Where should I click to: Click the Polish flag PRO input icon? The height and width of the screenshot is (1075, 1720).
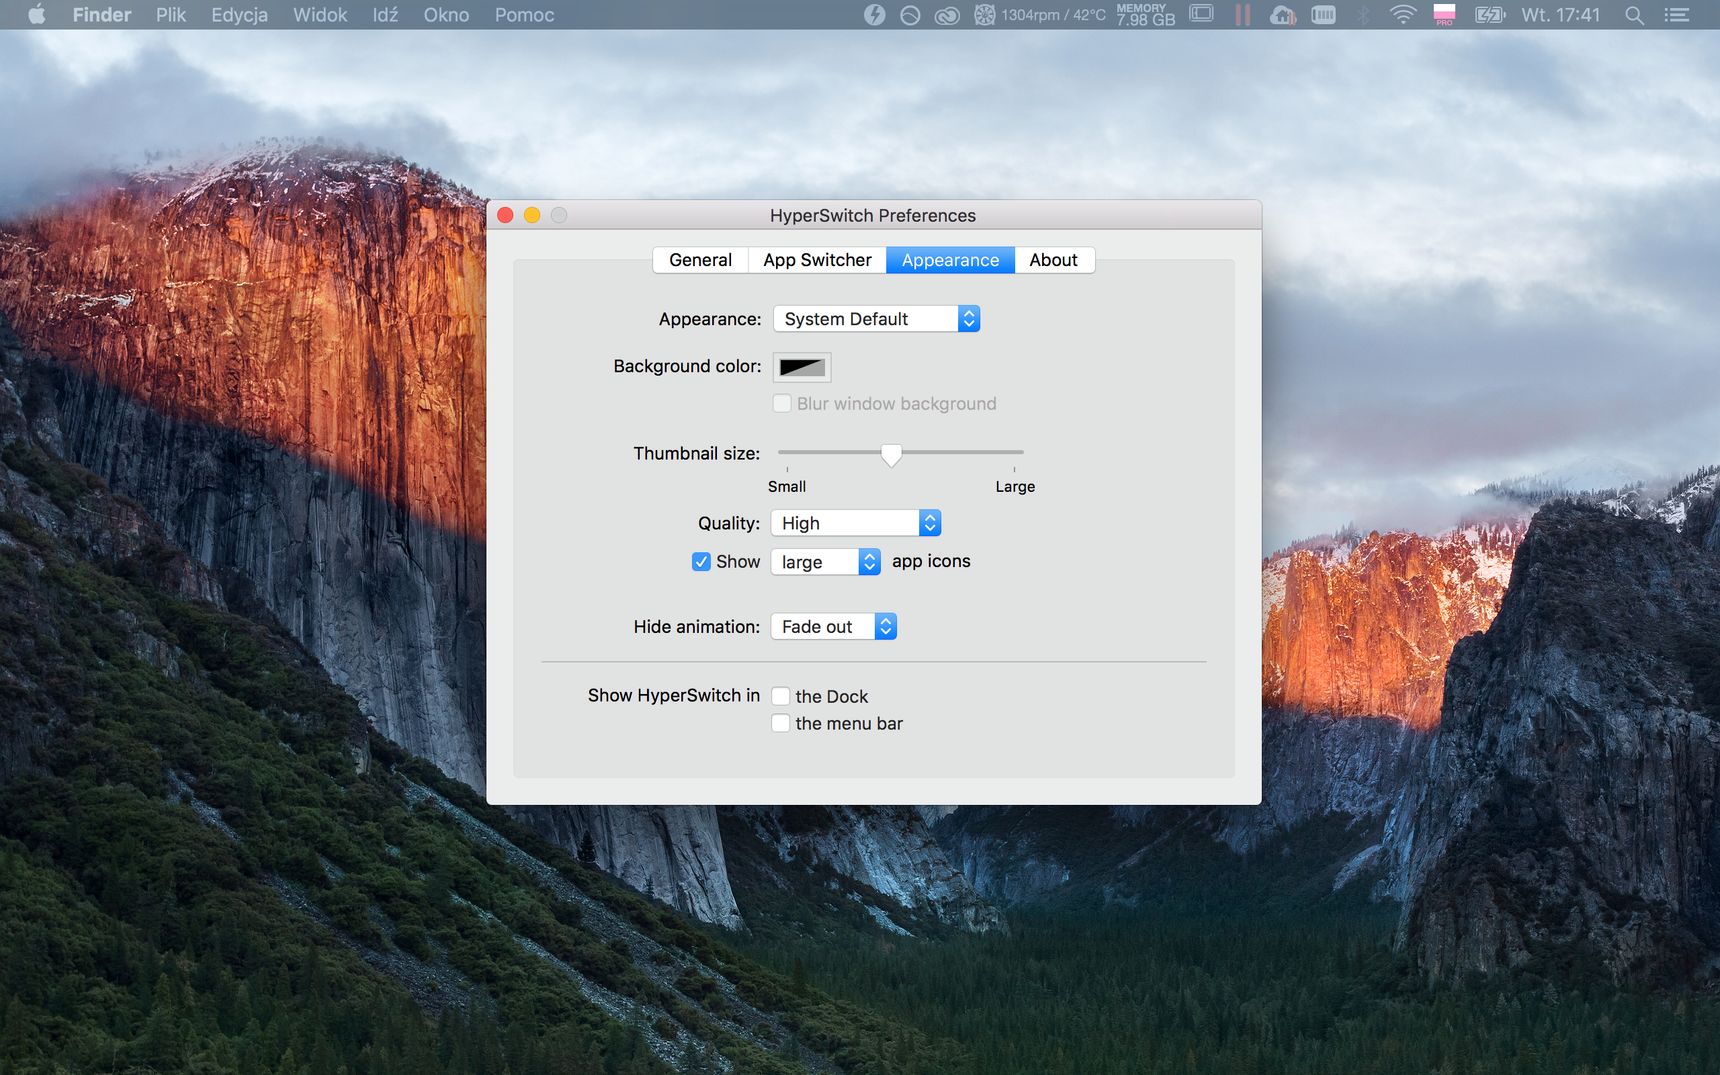point(1444,15)
